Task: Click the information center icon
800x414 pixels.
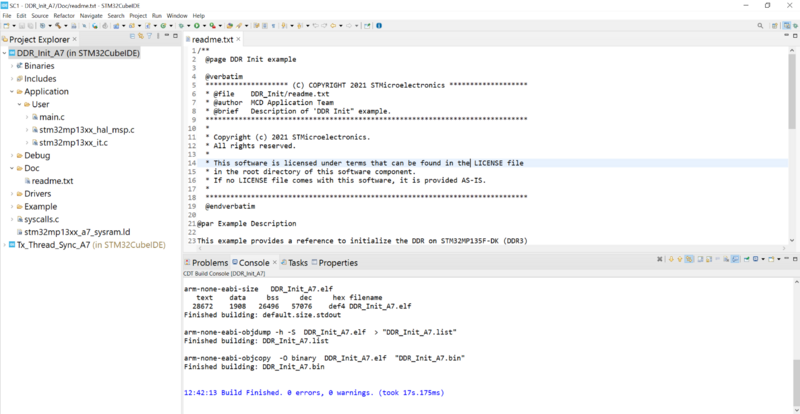Action: [379, 26]
